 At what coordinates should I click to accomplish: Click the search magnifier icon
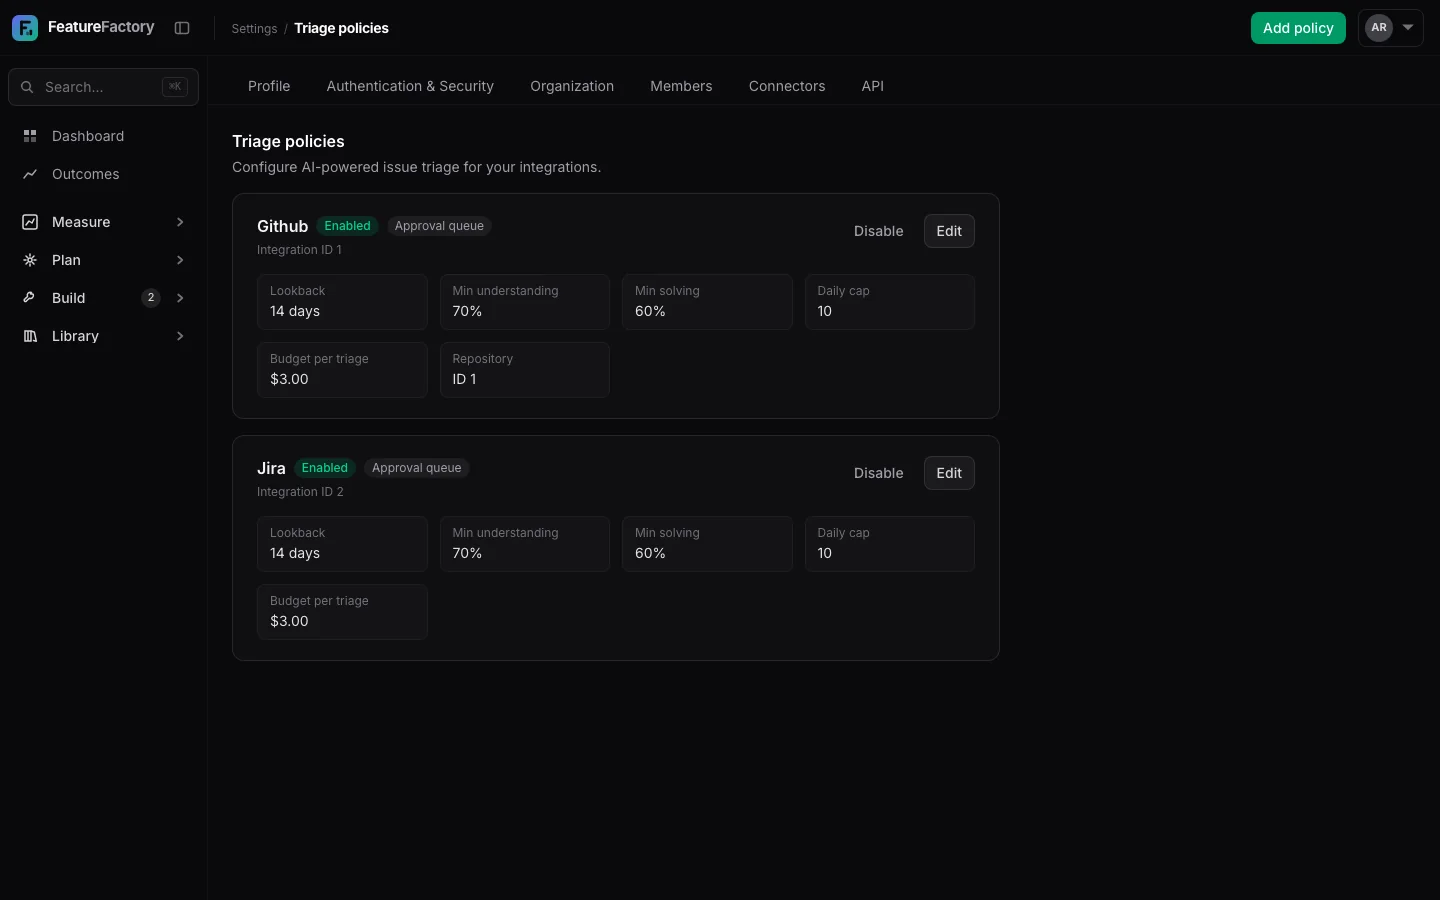[27, 87]
